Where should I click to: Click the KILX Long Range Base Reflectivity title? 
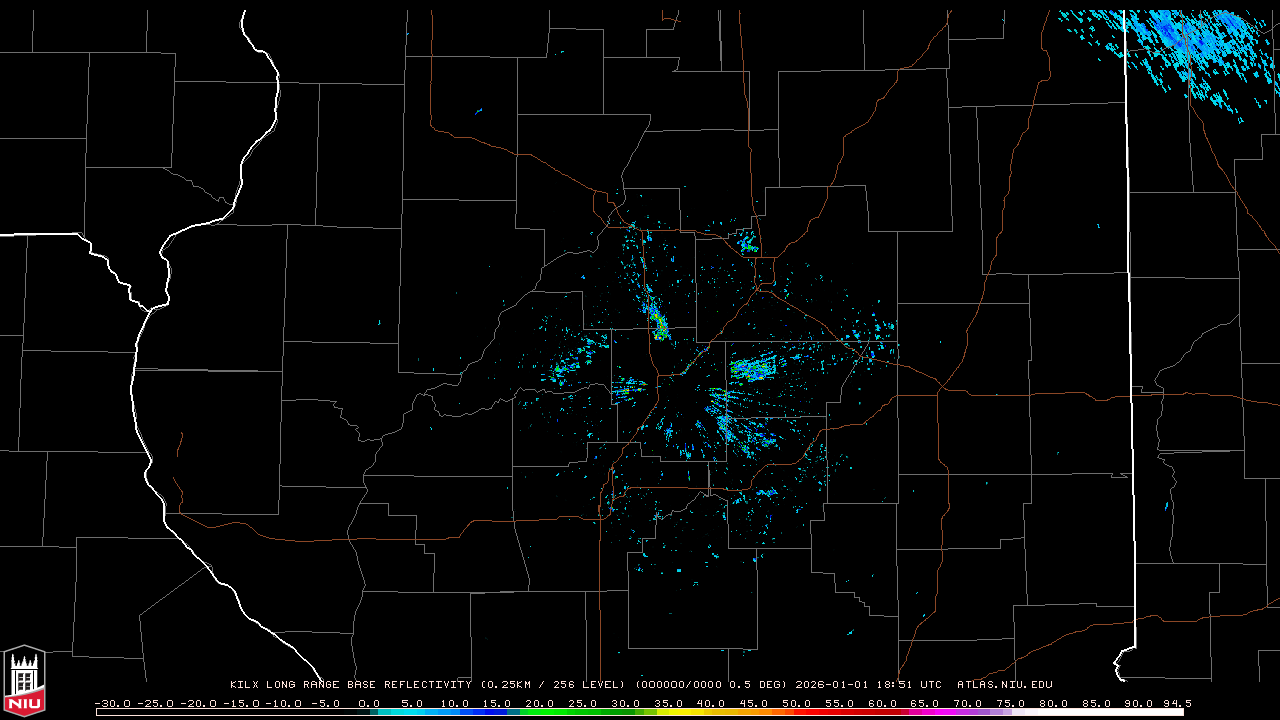click(x=350, y=685)
